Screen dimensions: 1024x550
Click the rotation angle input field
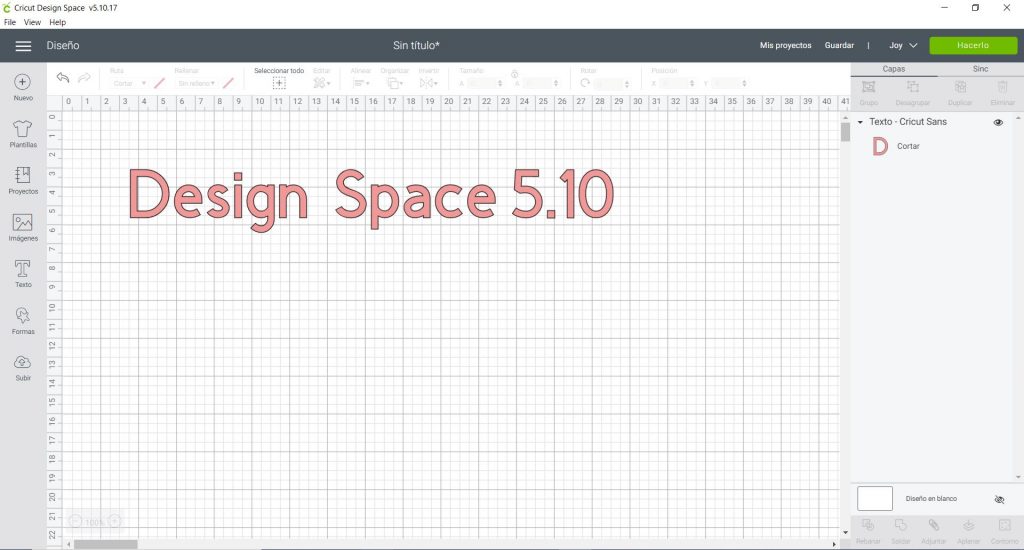click(612, 83)
